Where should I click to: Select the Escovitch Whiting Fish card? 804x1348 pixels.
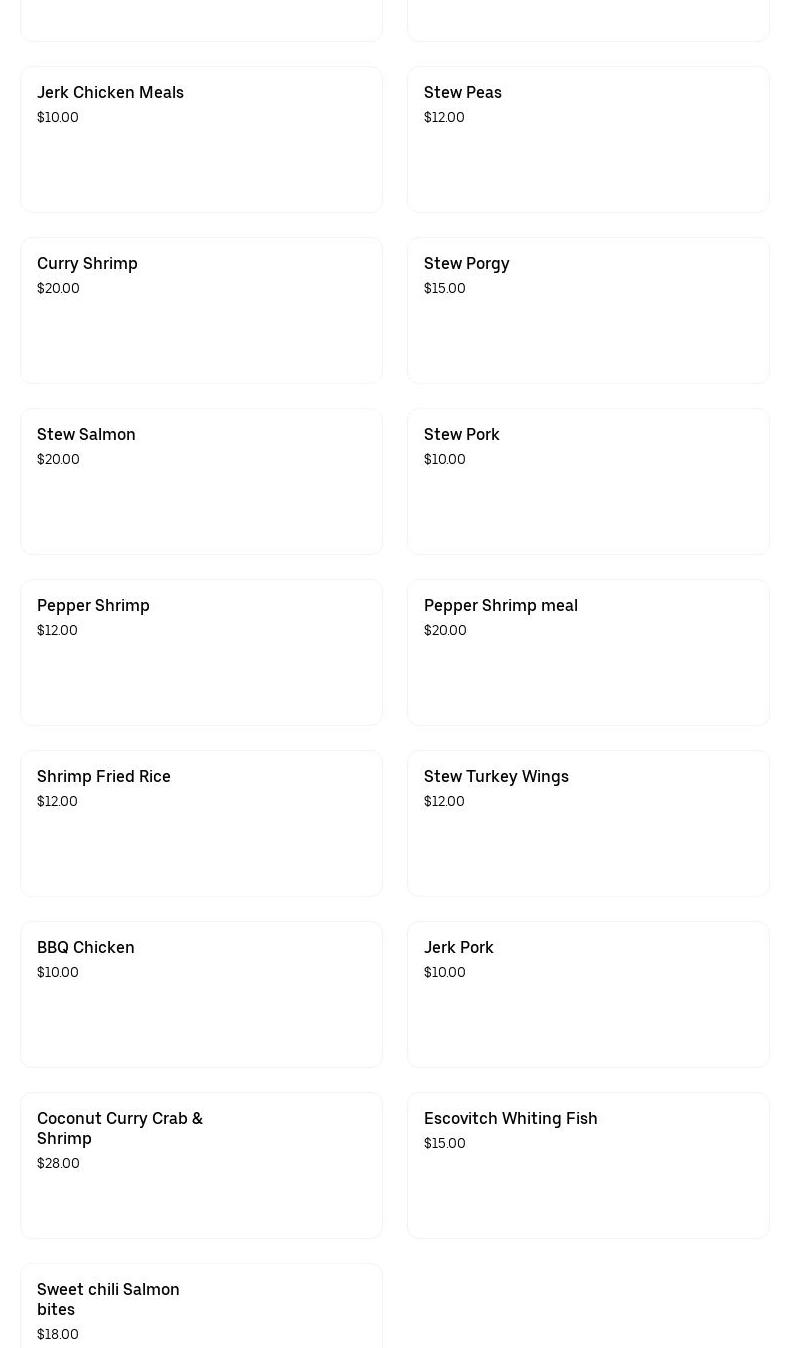pyautogui.click(x=588, y=1166)
